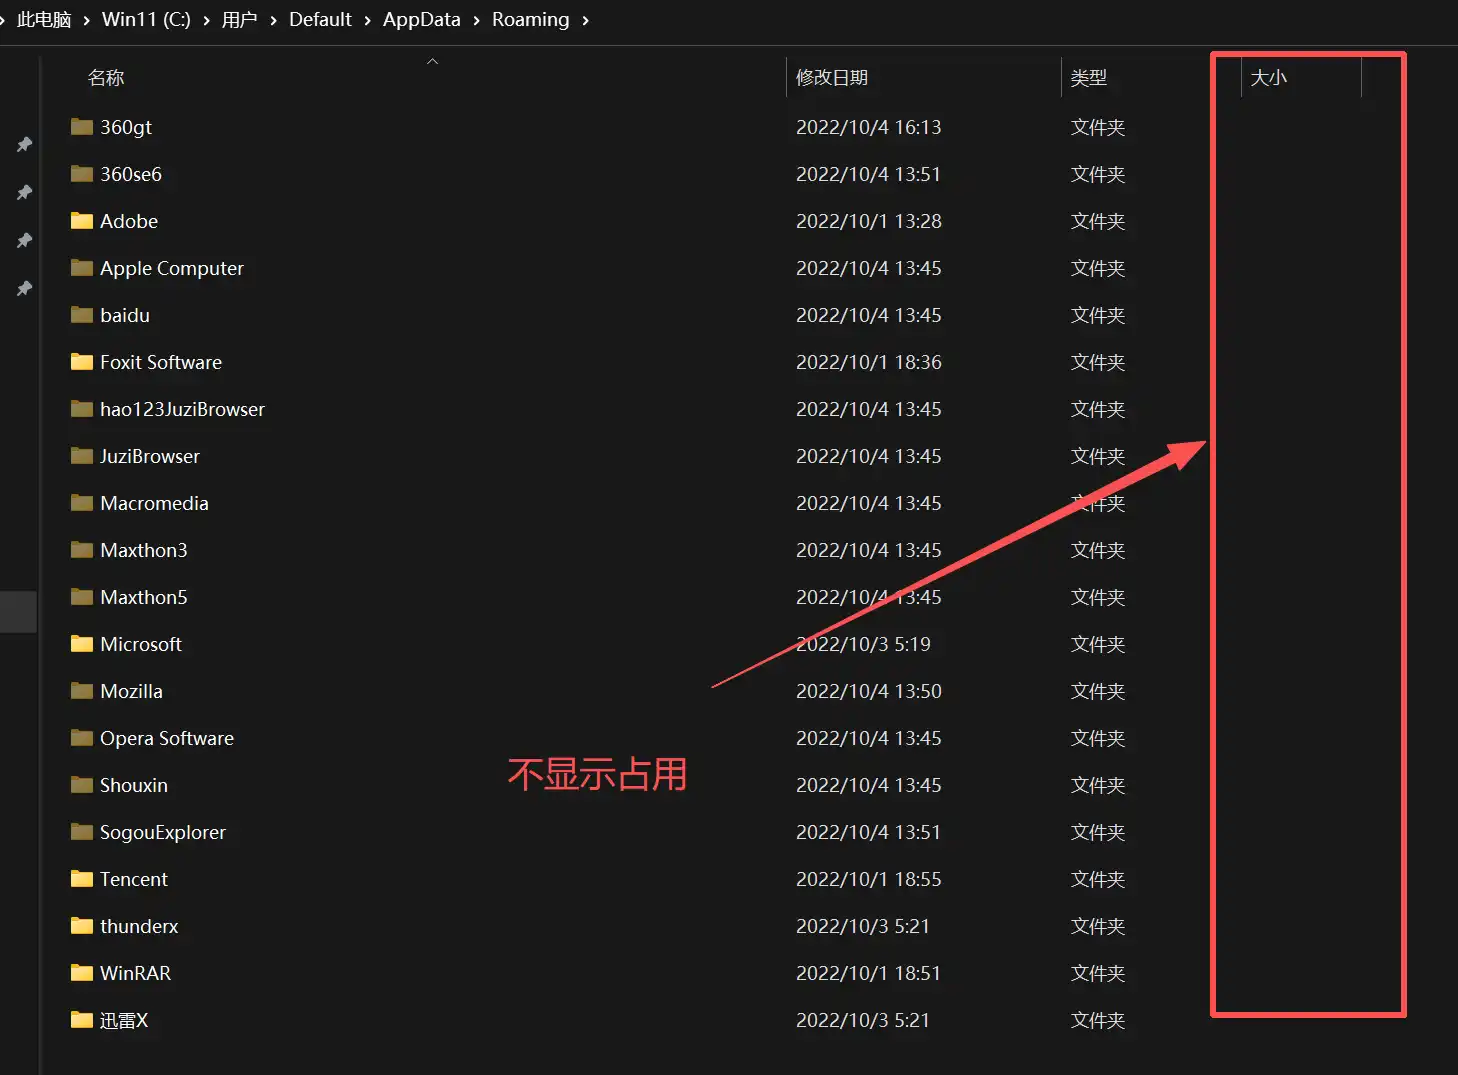The image size is (1458, 1075).
Task: Click the Maxthon5 folder icon
Action: 82,597
